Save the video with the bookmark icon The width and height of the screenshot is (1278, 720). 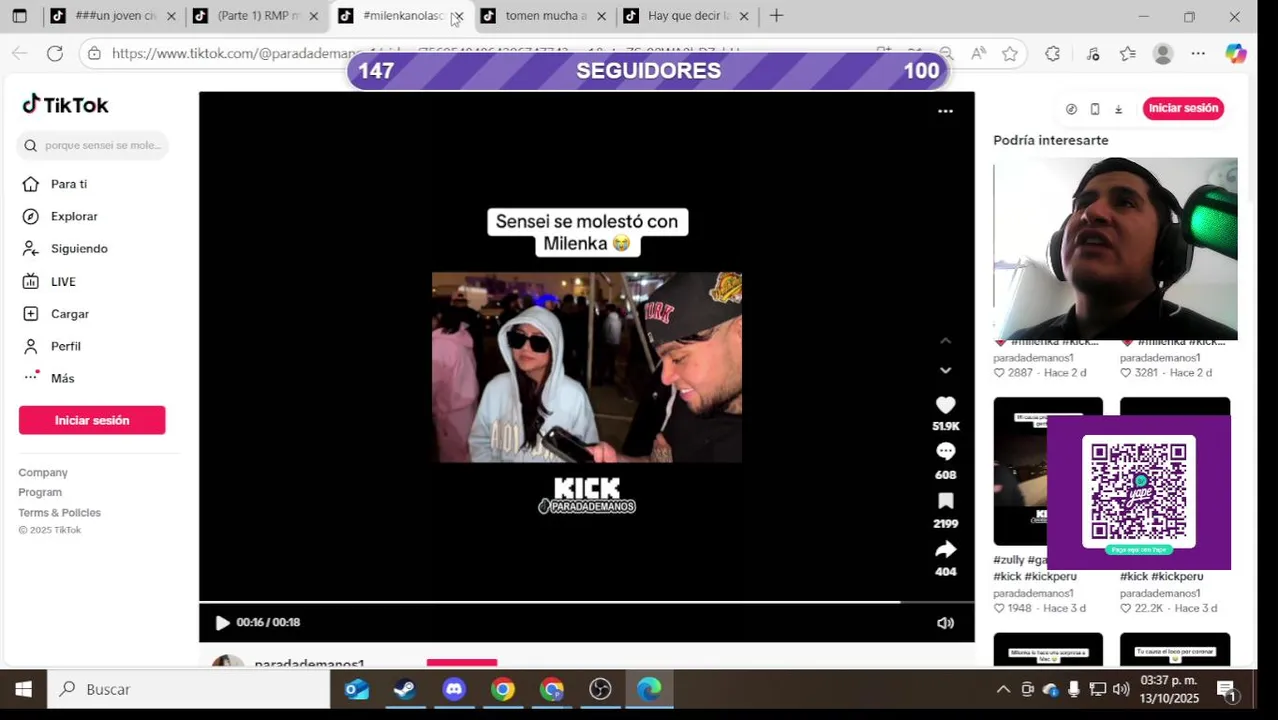pos(945,501)
